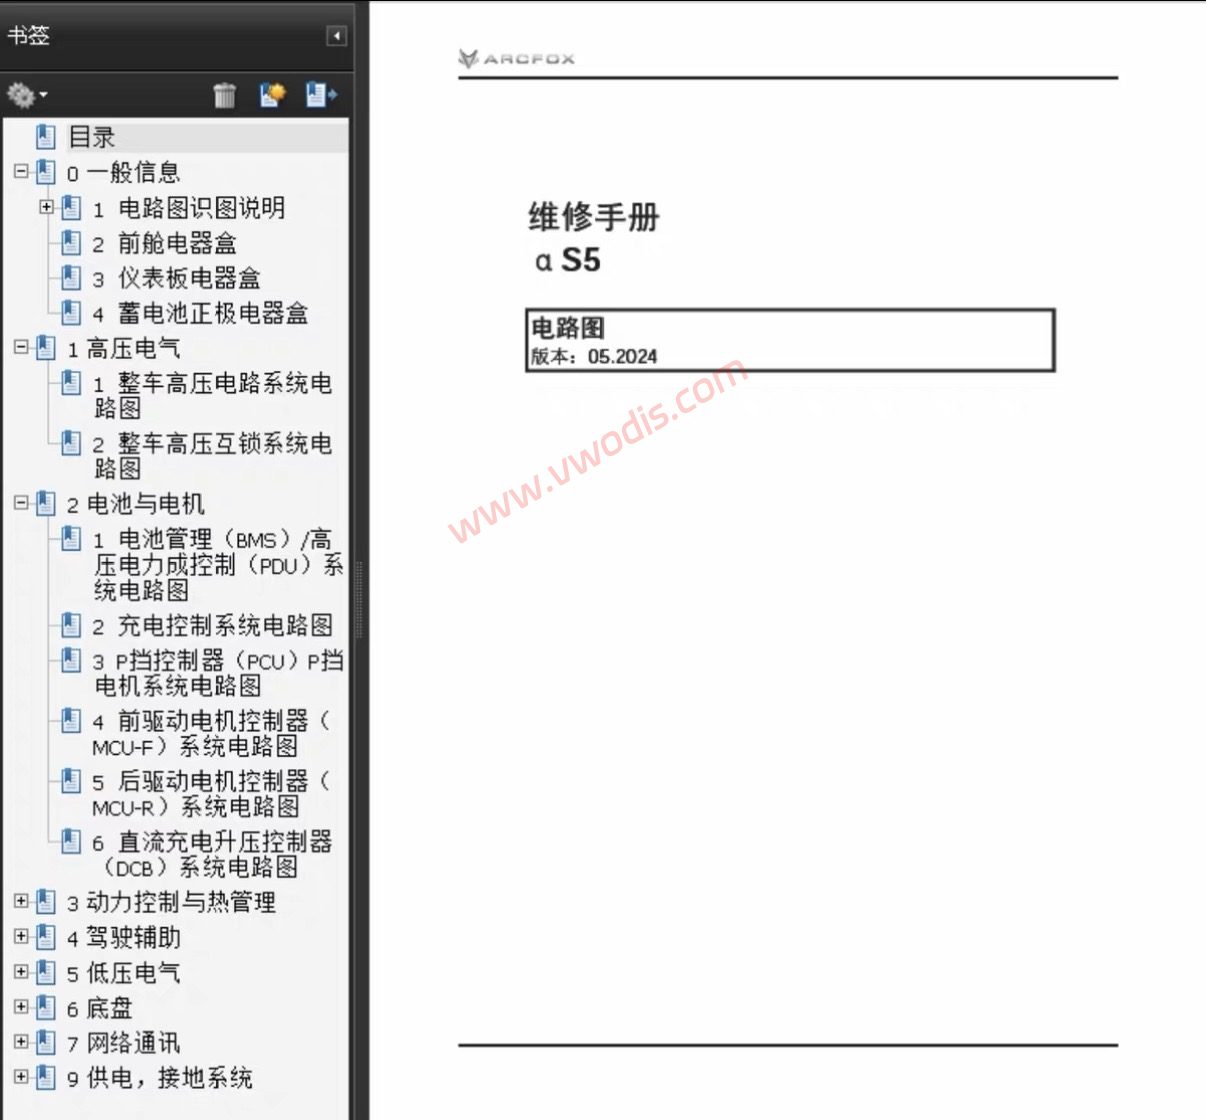Click the α S5 model heading
Viewport: 1206px width, 1120px height.
[568, 260]
